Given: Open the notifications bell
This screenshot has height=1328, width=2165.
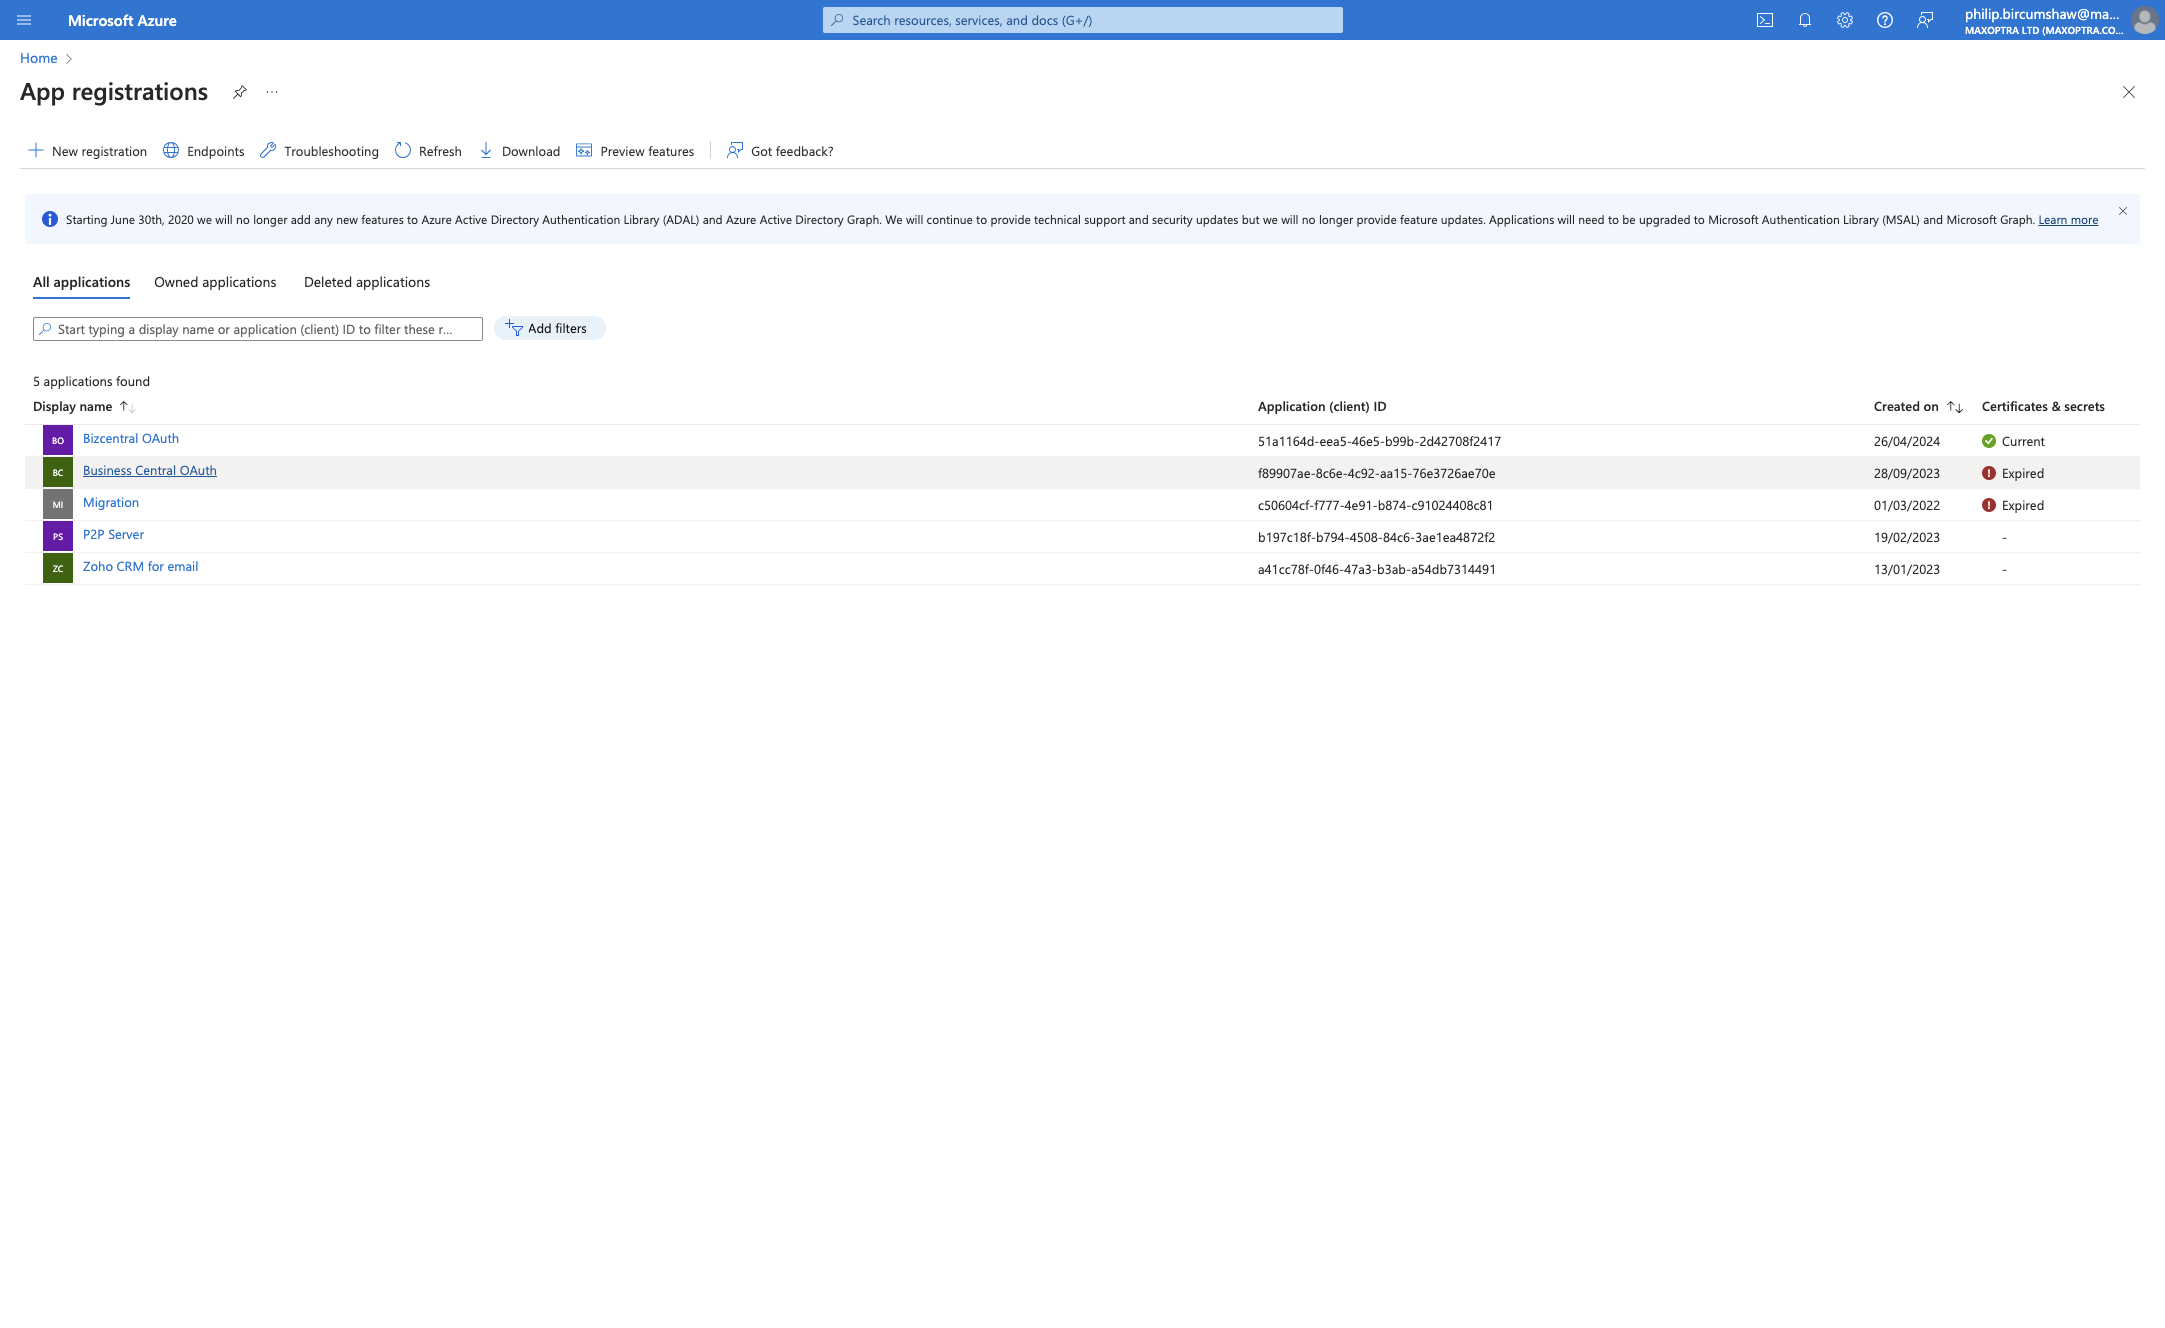Looking at the screenshot, I should (x=1805, y=20).
